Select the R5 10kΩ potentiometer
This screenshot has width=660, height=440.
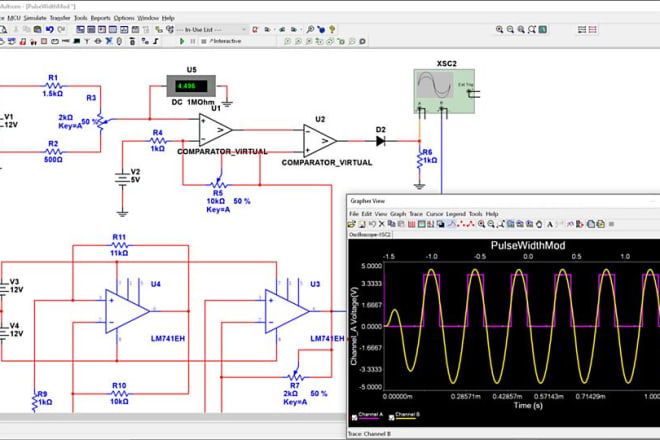point(218,184)
